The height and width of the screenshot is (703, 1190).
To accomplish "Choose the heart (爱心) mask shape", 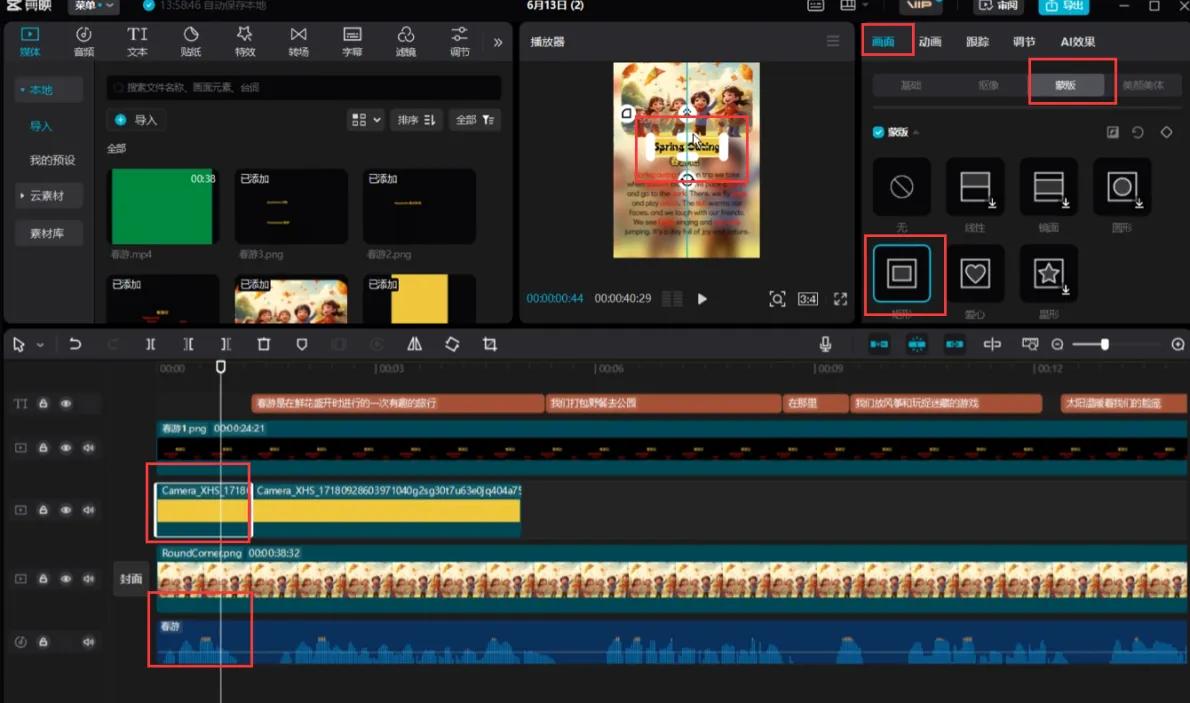I will pos(975,273).
